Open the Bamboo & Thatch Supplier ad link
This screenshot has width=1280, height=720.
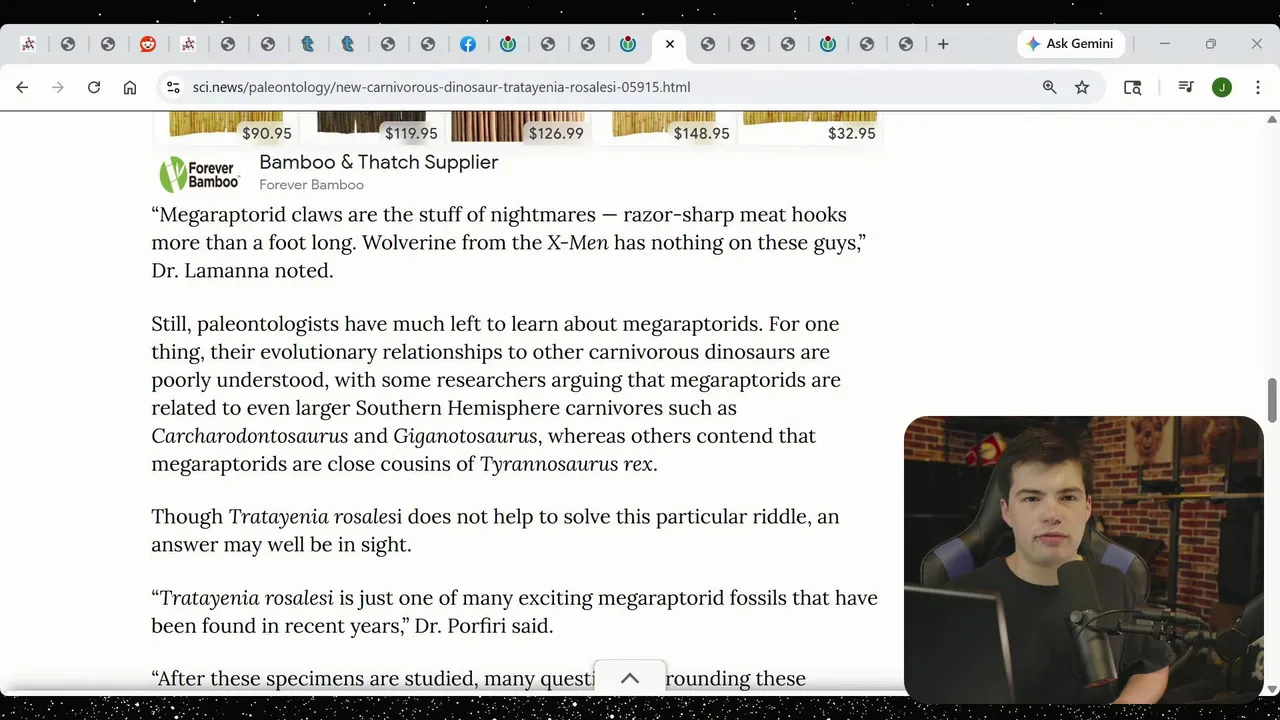click(x=378, y=162)
